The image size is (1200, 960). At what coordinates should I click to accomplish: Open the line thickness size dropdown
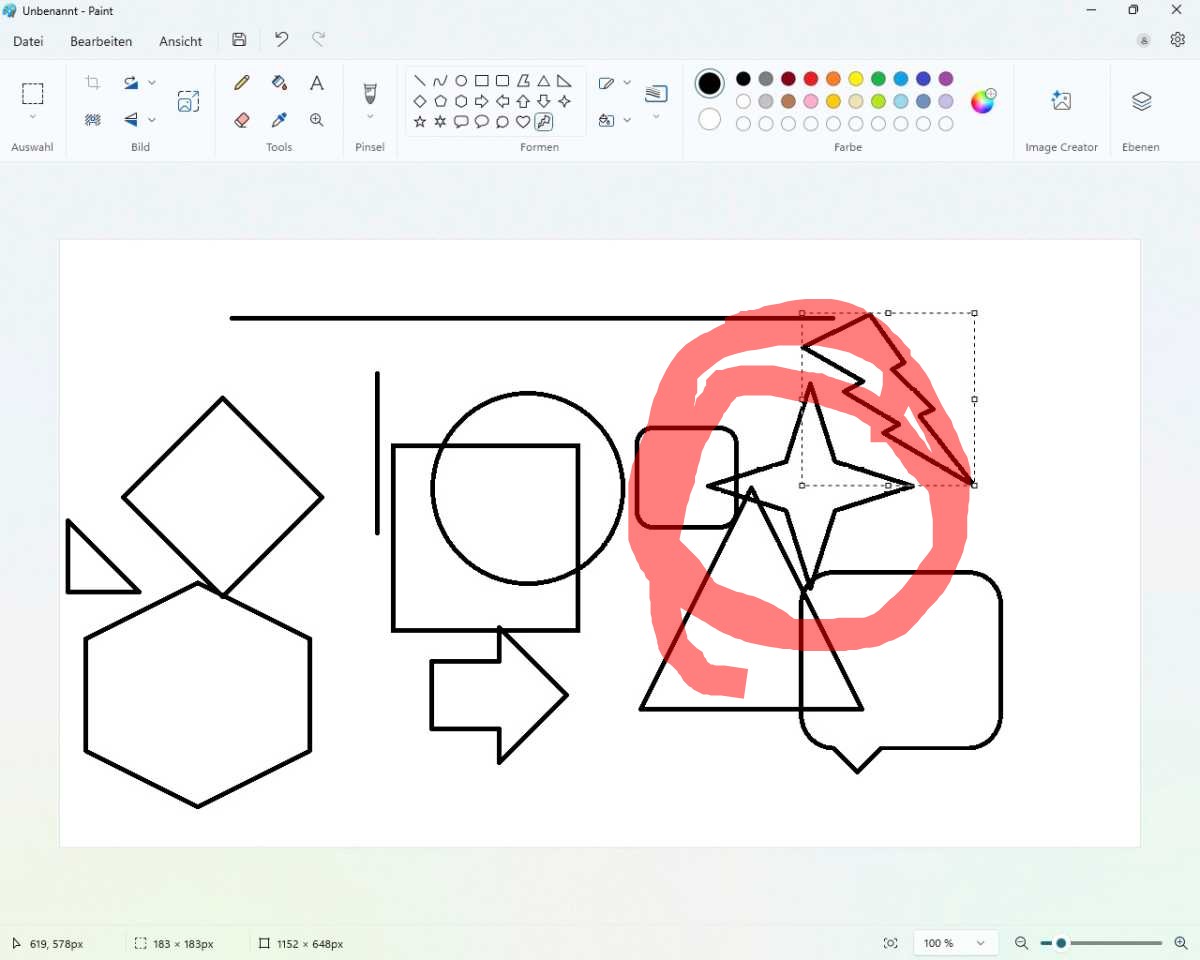tap(656, 101)
